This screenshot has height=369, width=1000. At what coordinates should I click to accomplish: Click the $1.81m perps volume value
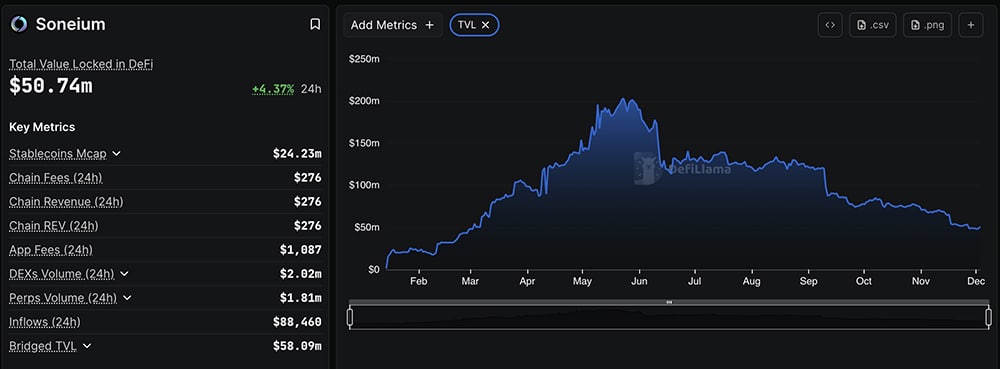pyautogui.click(x=300, y=298)
